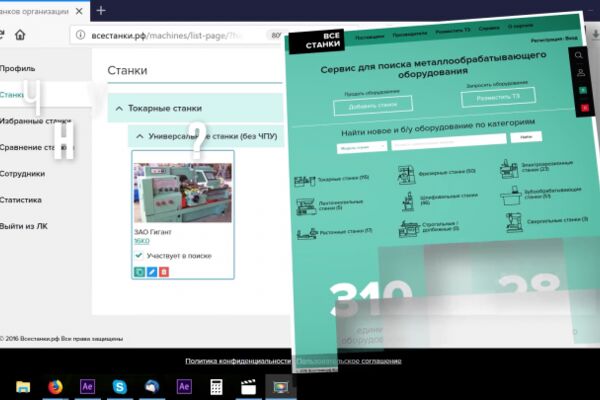Open the Строгальные / долбежные category icon
Image resolution: width=600 pixels, height=400 pixels.
[409, 229]
